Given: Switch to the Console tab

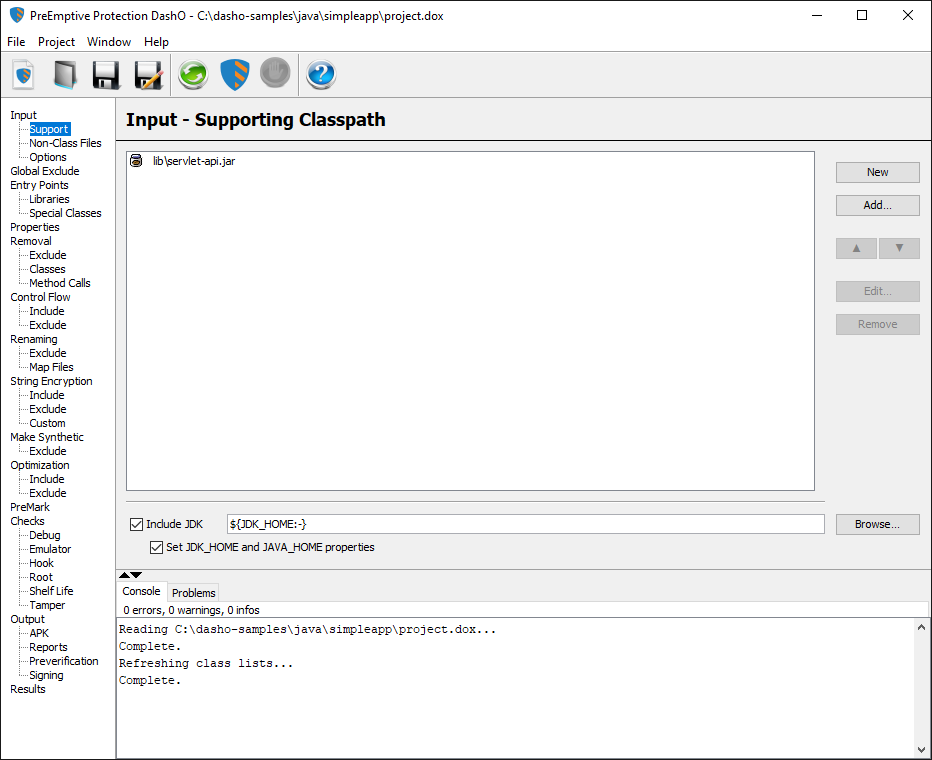Looking at the screenshot, I should [x=141, y=591].
